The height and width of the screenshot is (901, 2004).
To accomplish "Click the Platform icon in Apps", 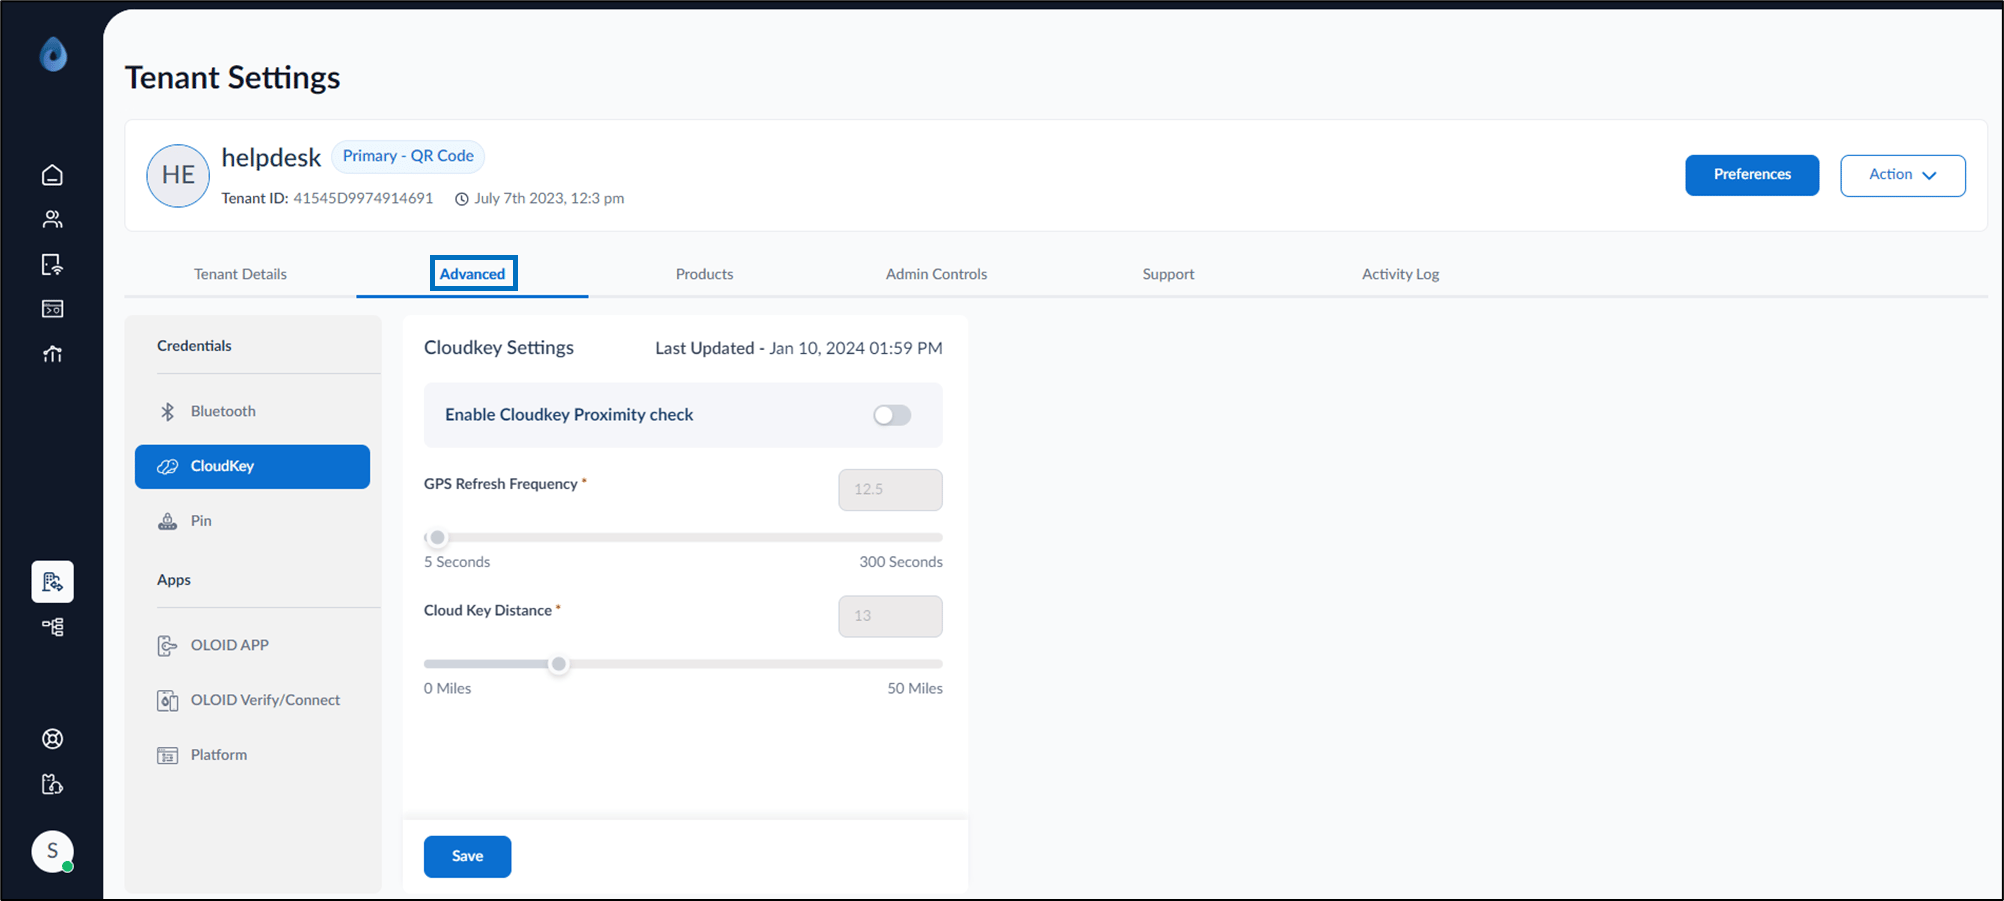I will coord(168,755).
